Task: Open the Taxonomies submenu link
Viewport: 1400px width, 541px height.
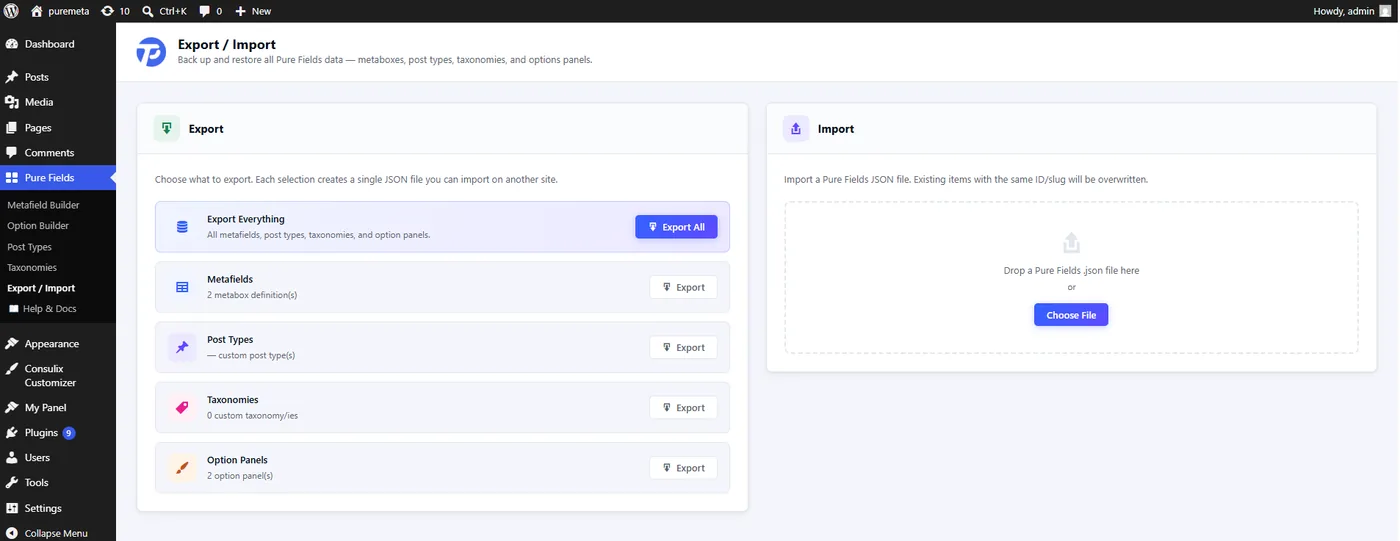Action: click(32, 268)
